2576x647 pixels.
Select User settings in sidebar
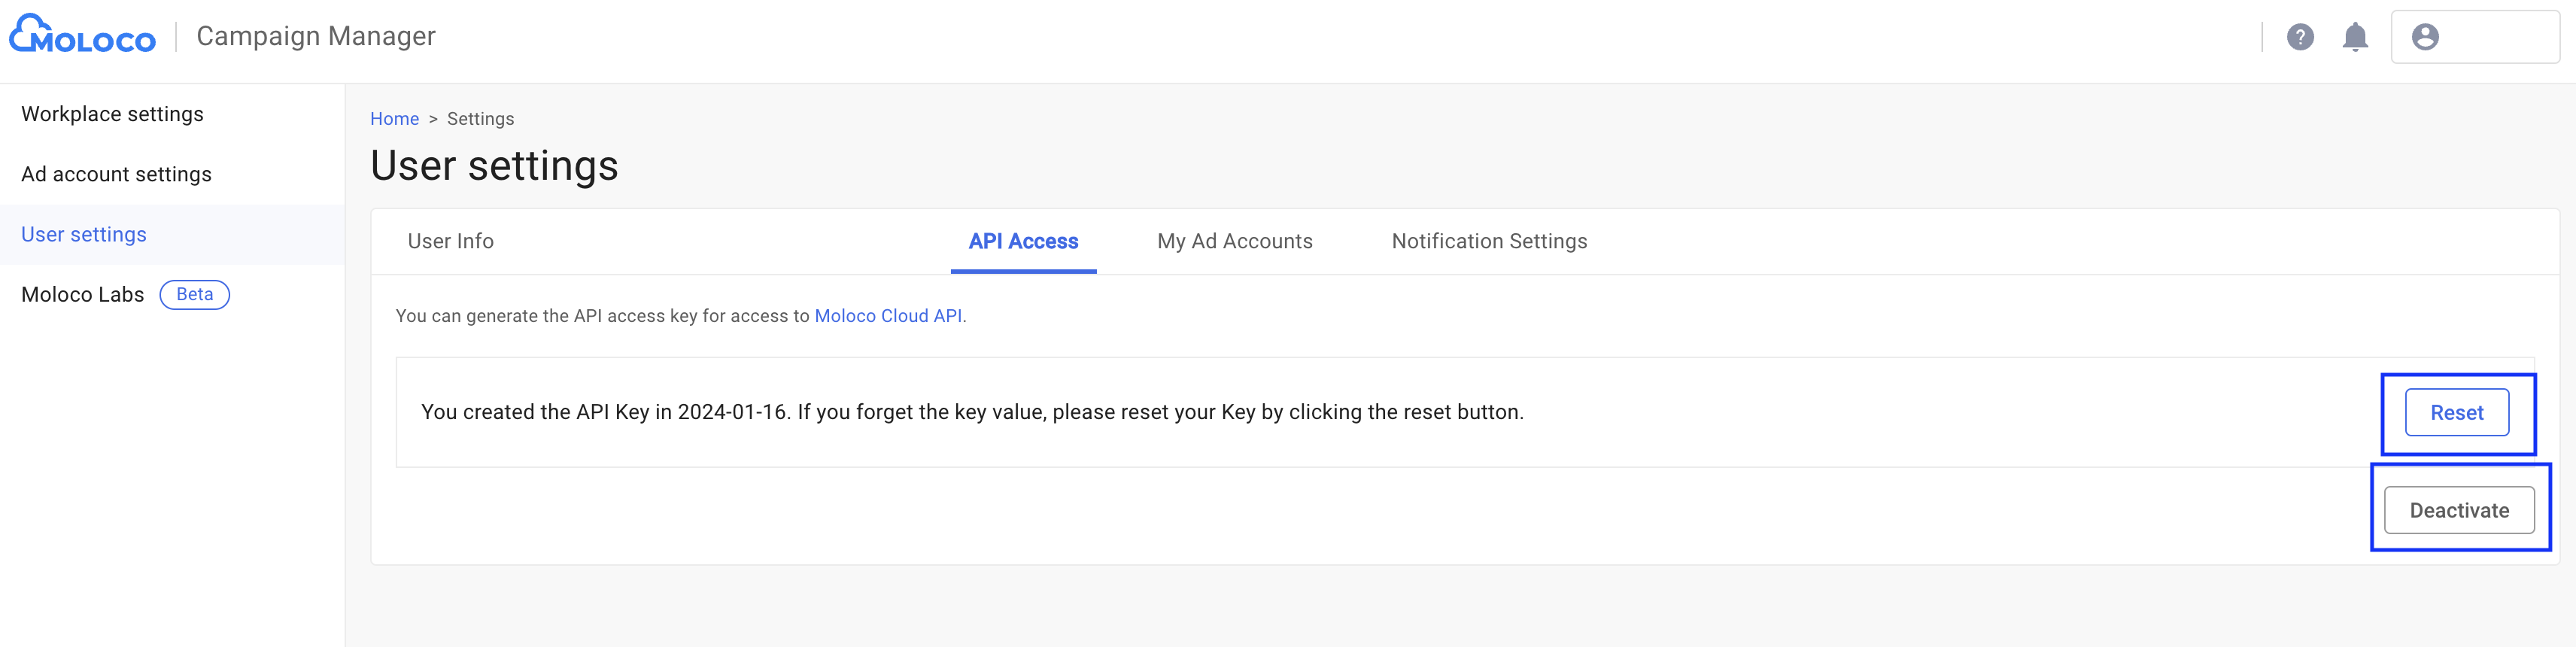(84, 234)
